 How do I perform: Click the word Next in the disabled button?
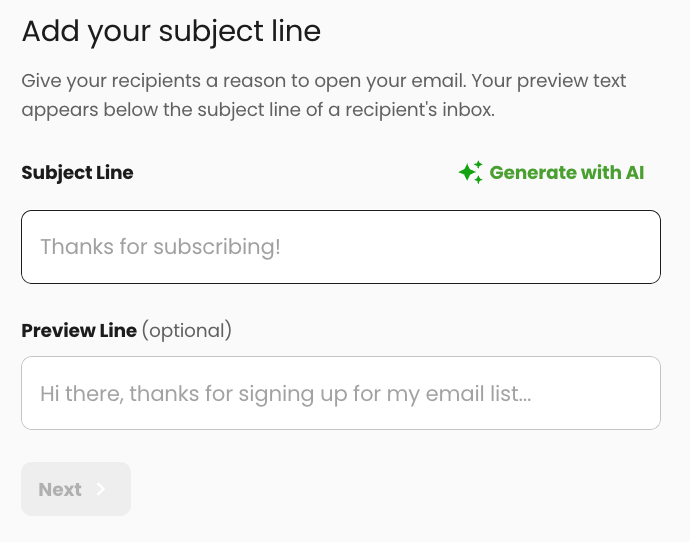(x=60, y=490)
